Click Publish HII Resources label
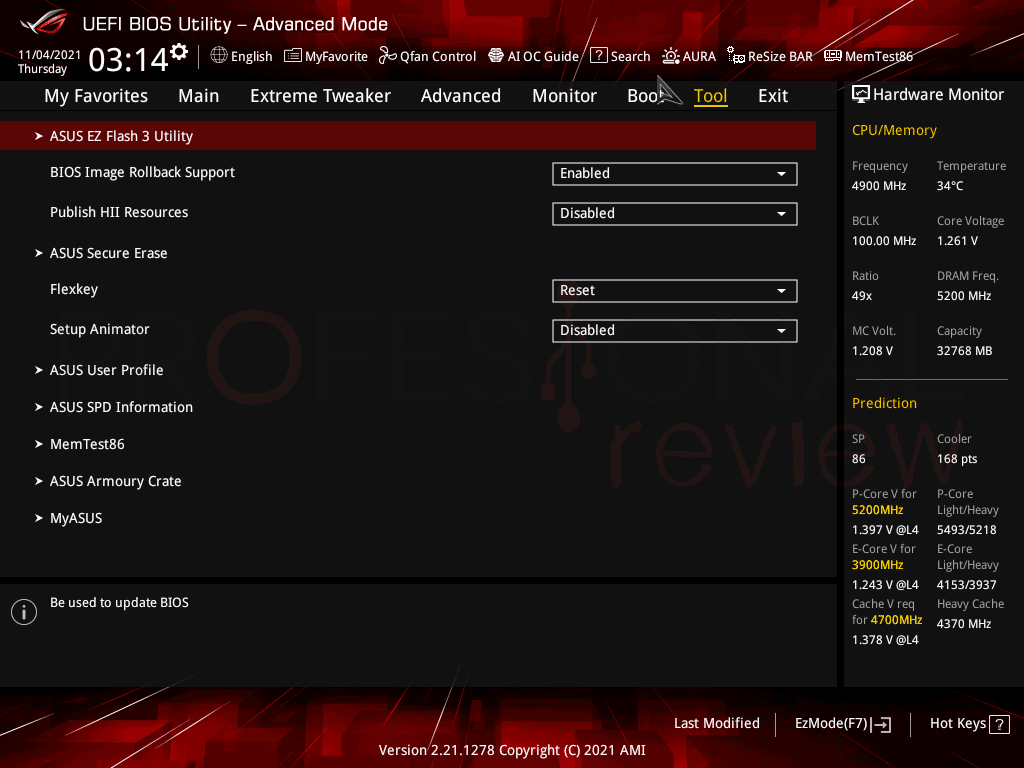The height and width of the screenshot is (768, 1024). click(x=119, y=212)
